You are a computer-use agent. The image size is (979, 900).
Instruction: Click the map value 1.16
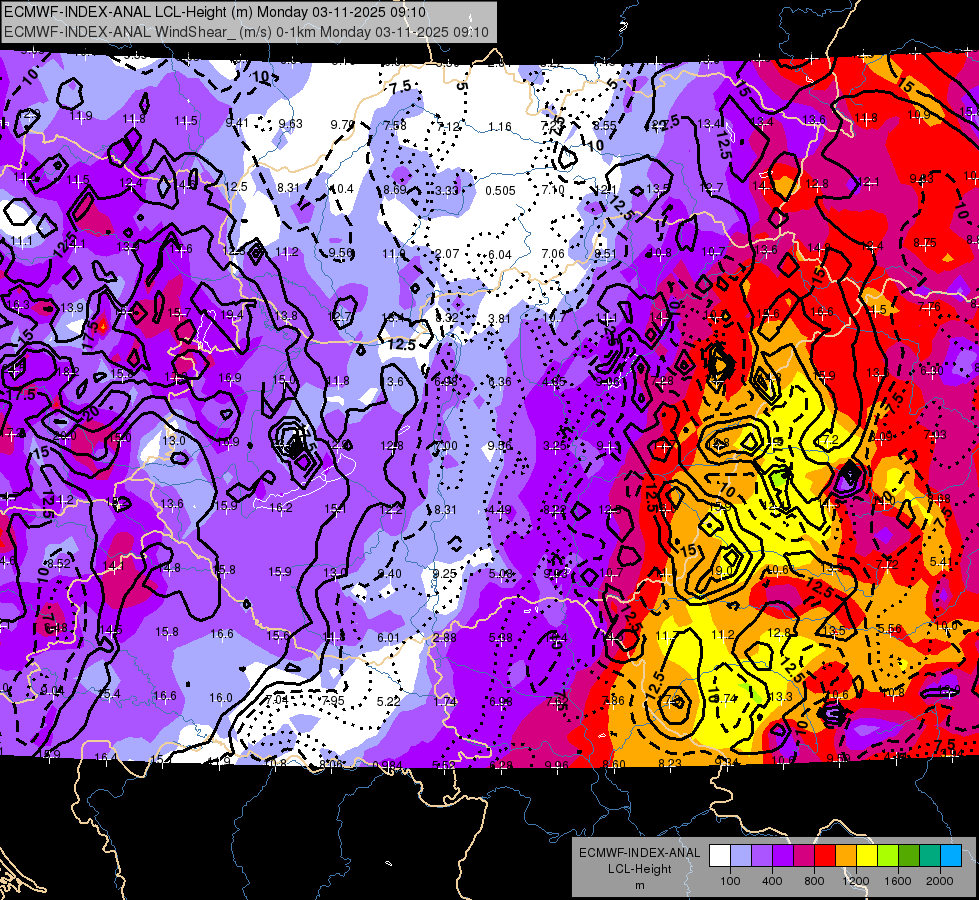(x=499, y=127)
